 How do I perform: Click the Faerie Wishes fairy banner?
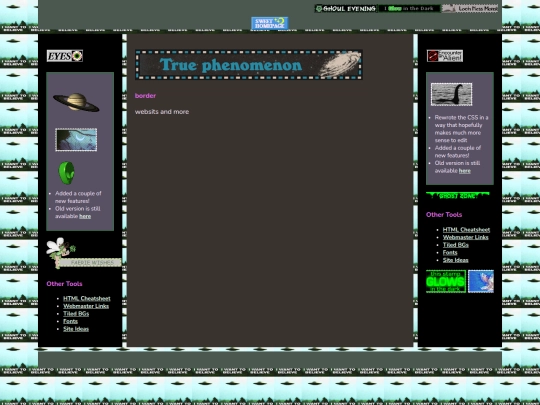[x=84, y=253]
